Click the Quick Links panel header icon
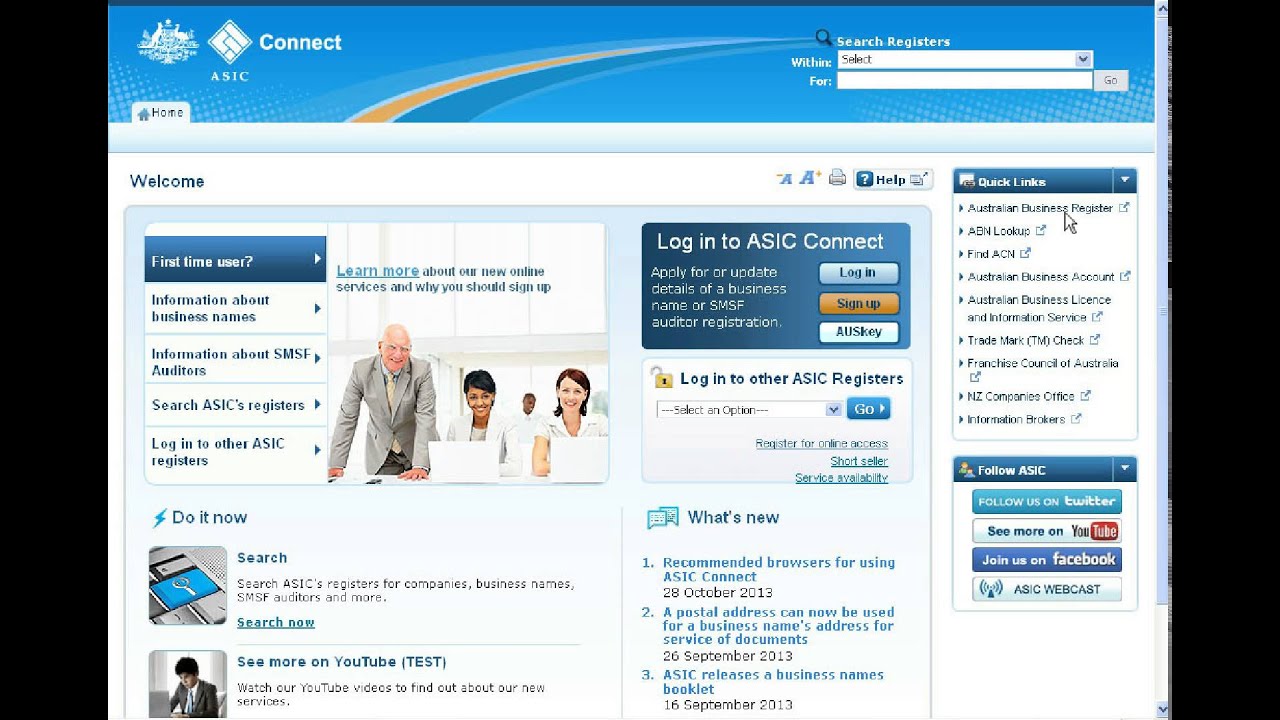The image size is (1280, 720). coord(967,181)
